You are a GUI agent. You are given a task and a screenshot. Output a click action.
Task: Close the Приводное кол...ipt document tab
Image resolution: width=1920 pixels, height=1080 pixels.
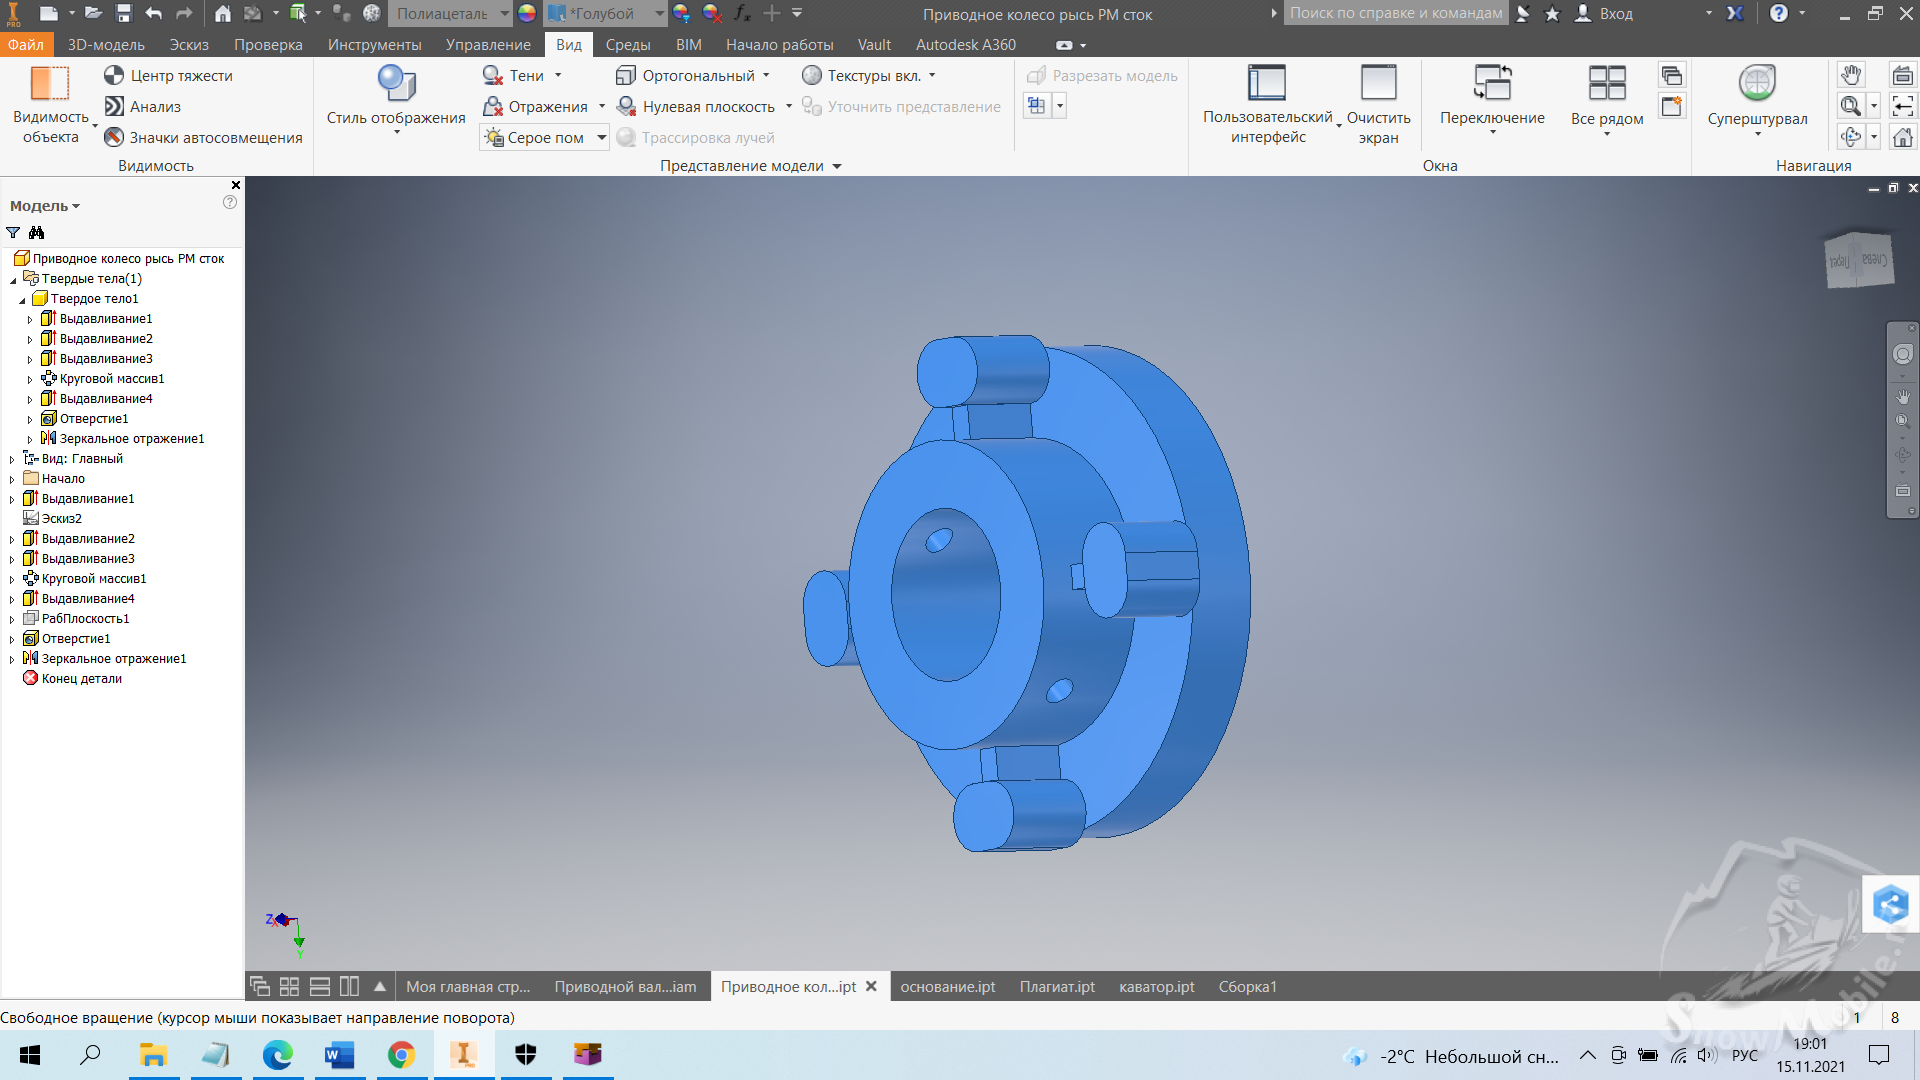tap(871, 987)
